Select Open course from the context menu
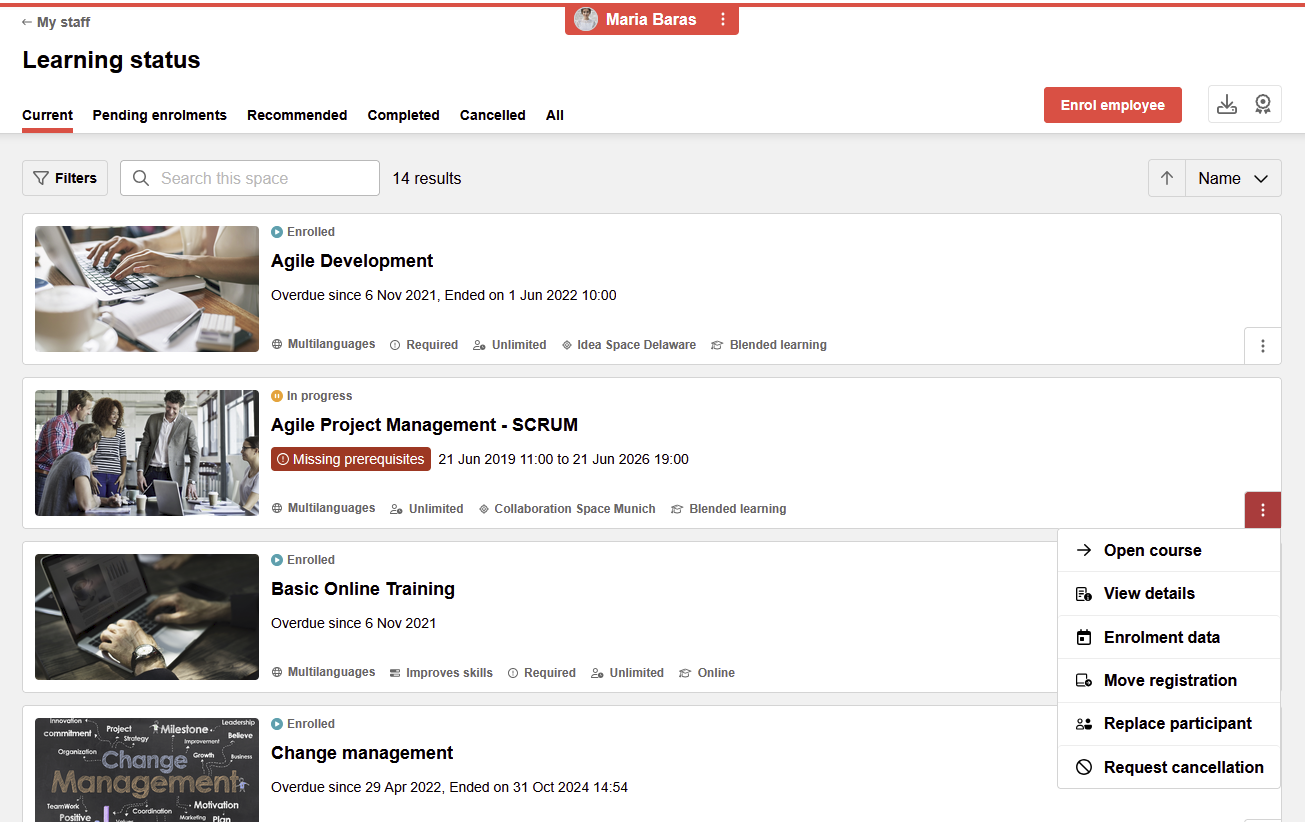 point(1152,550)
